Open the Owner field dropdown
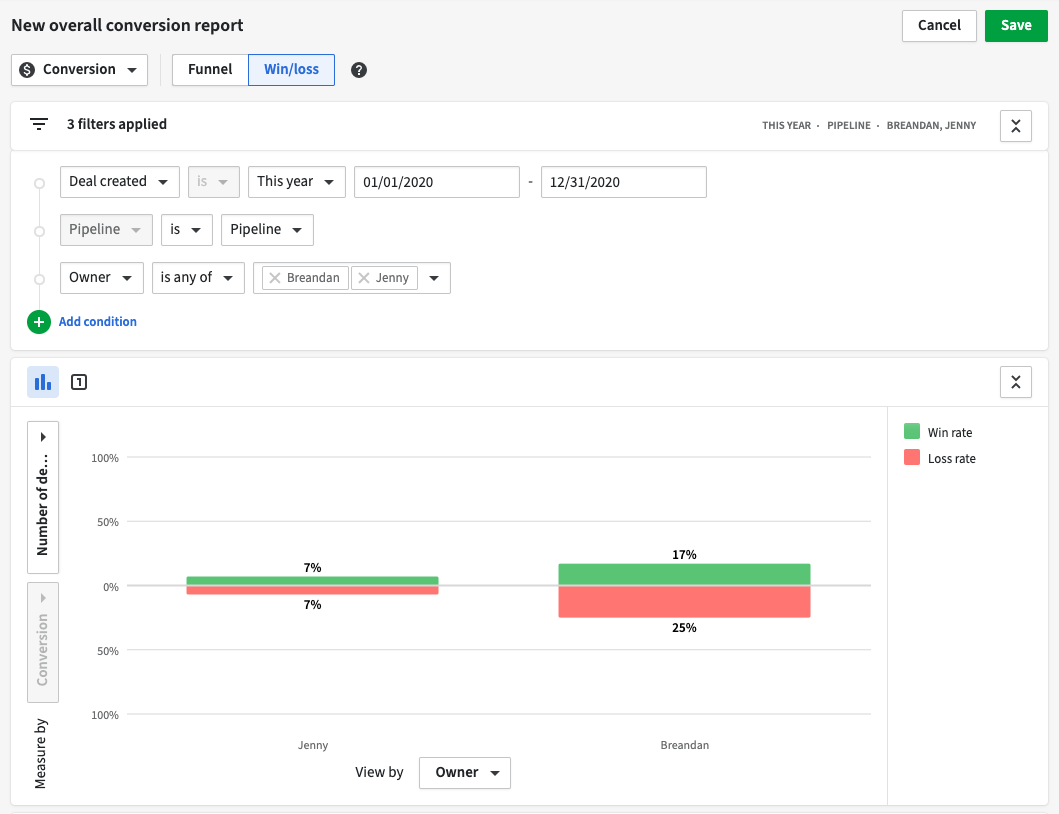 [102, 278]
